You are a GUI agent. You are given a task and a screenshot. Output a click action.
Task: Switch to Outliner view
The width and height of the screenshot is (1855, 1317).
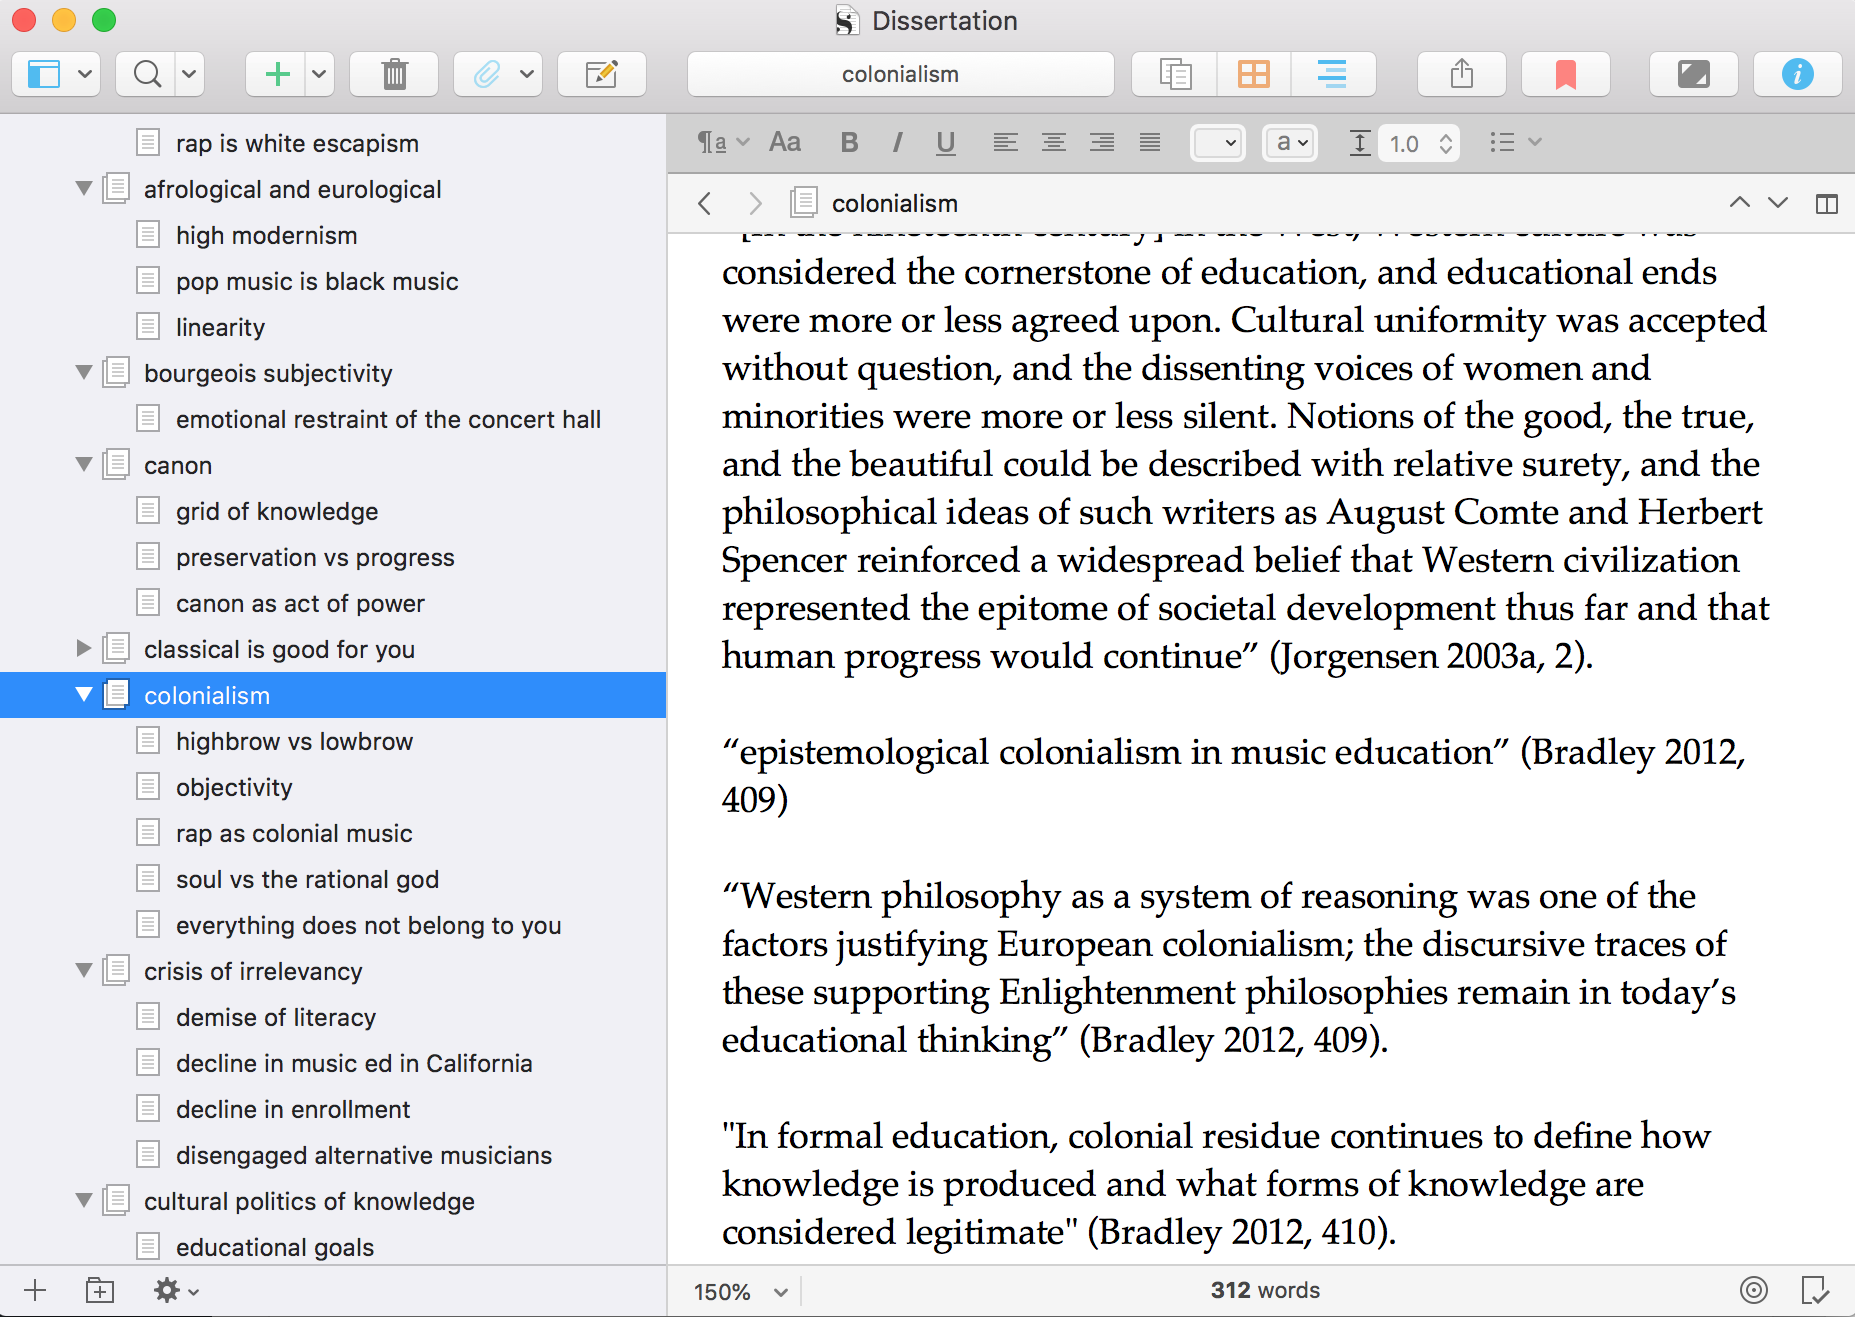point(1332,74)
